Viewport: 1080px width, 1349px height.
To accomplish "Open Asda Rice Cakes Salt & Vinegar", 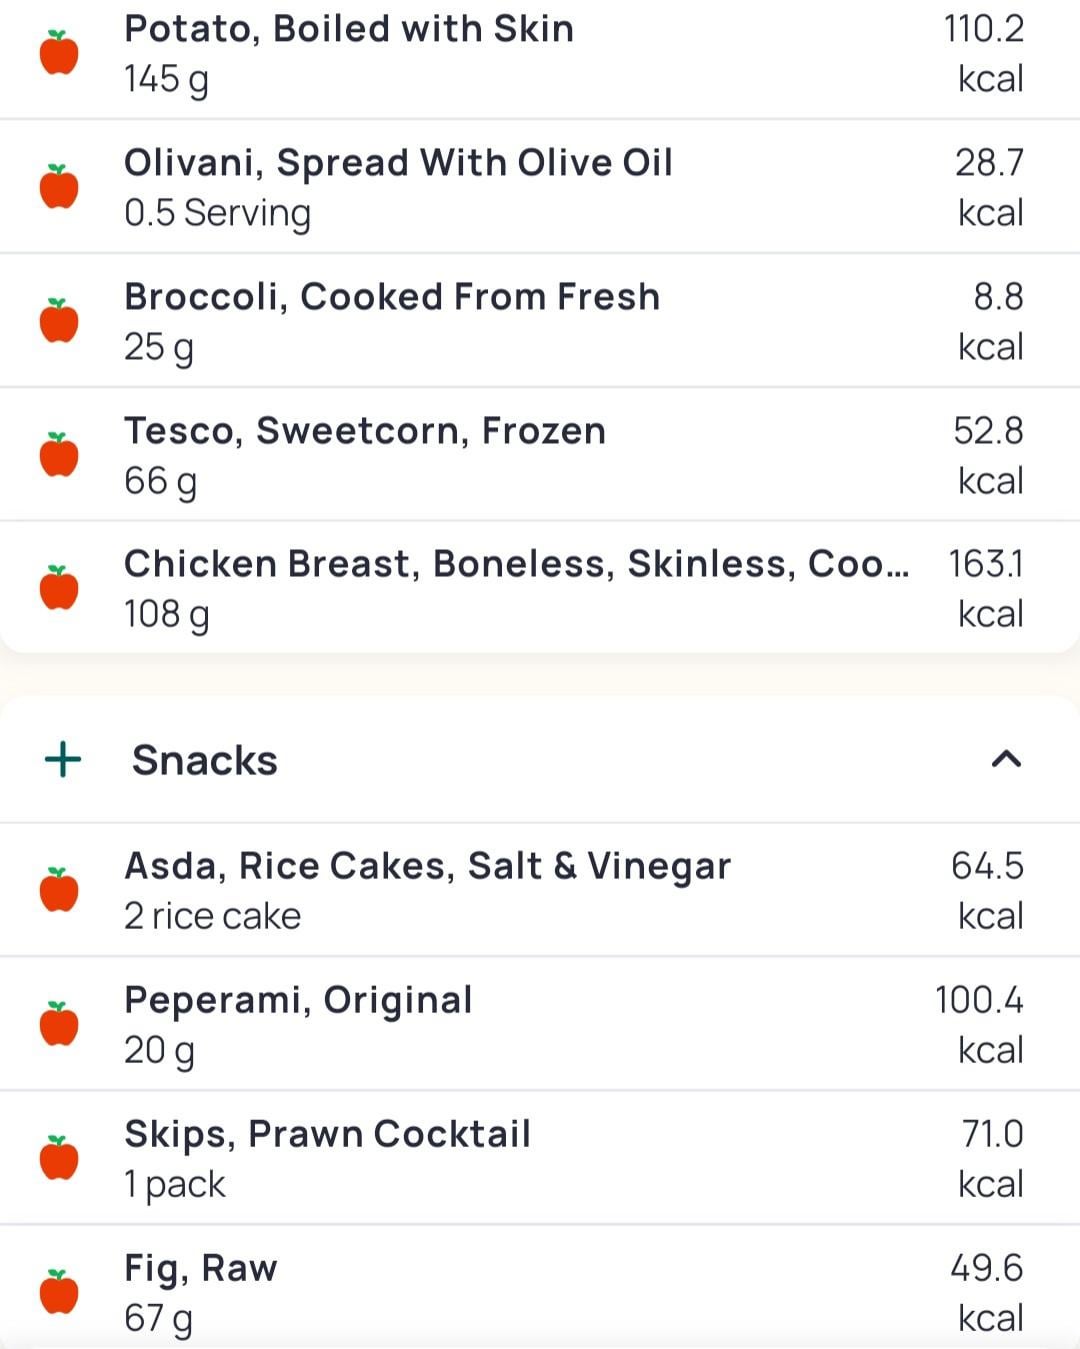I will pos(427,867).
